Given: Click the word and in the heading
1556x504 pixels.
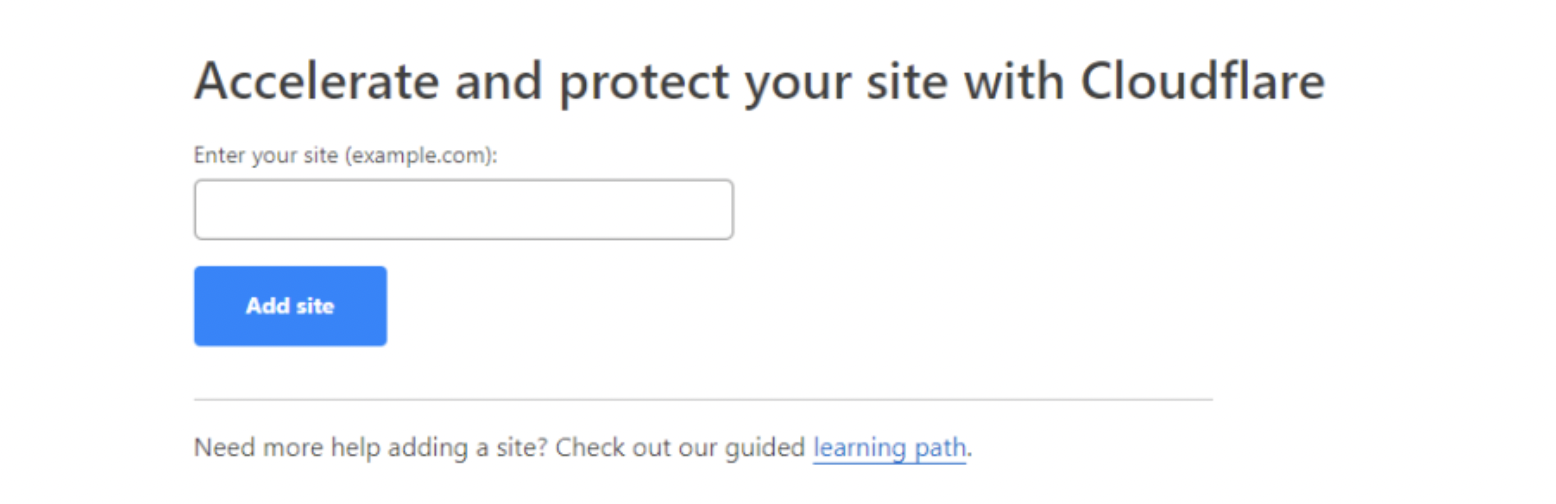Looking at the screenshot, I should [x=503, y=82].
